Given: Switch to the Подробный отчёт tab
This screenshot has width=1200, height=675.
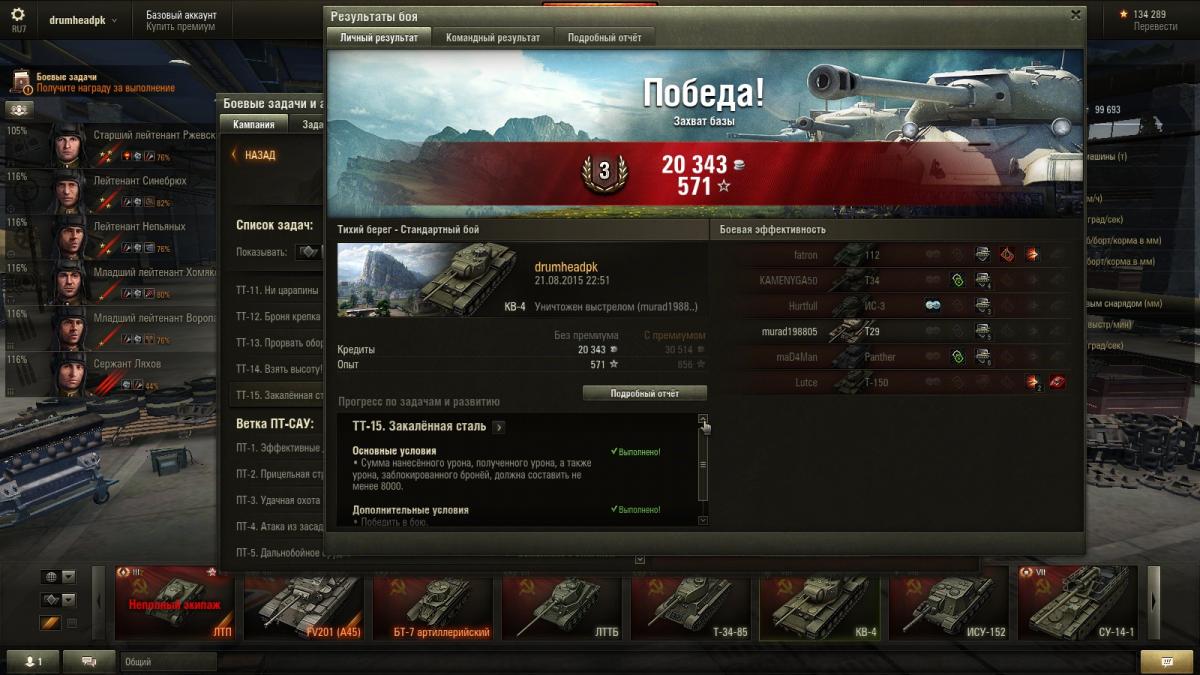Looking at the screenshot, I should 604,38.
